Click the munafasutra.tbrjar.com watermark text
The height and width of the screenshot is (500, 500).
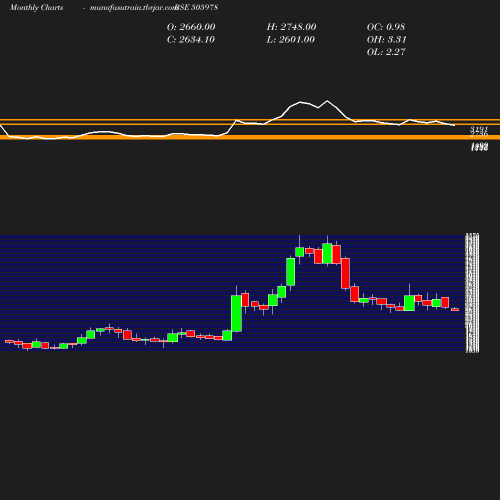tap(133, 7)
